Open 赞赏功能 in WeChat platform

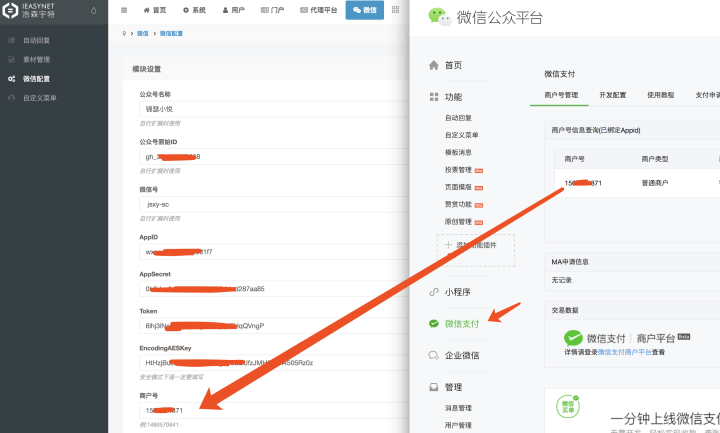coord(458,204)
